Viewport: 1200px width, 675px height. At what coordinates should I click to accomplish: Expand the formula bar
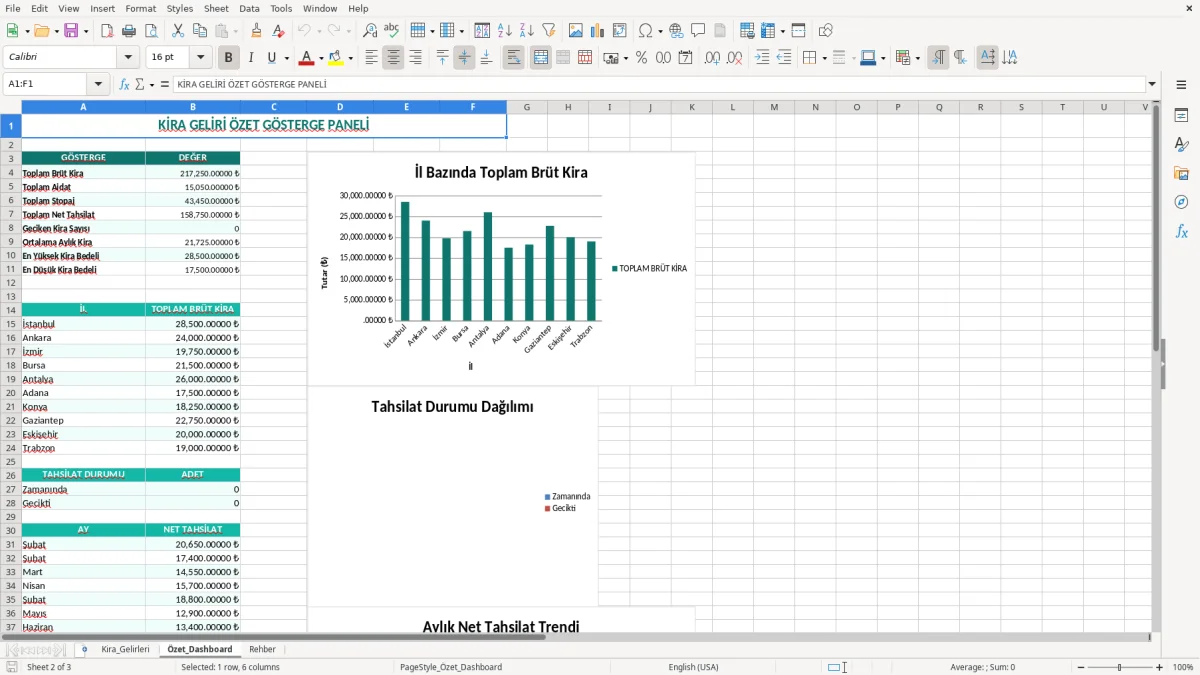[x=1152, y=85]
